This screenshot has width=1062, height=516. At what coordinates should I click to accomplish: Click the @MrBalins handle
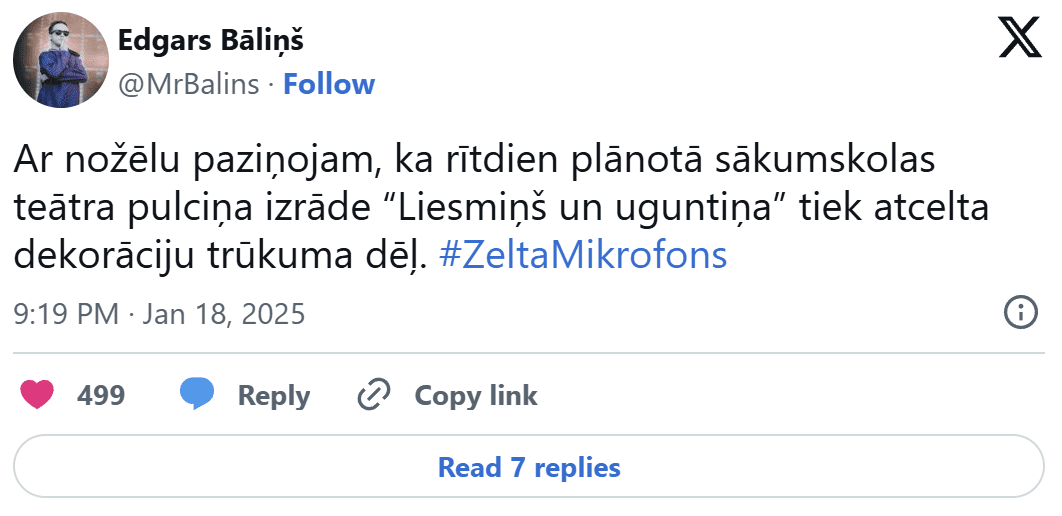(189, 84)
